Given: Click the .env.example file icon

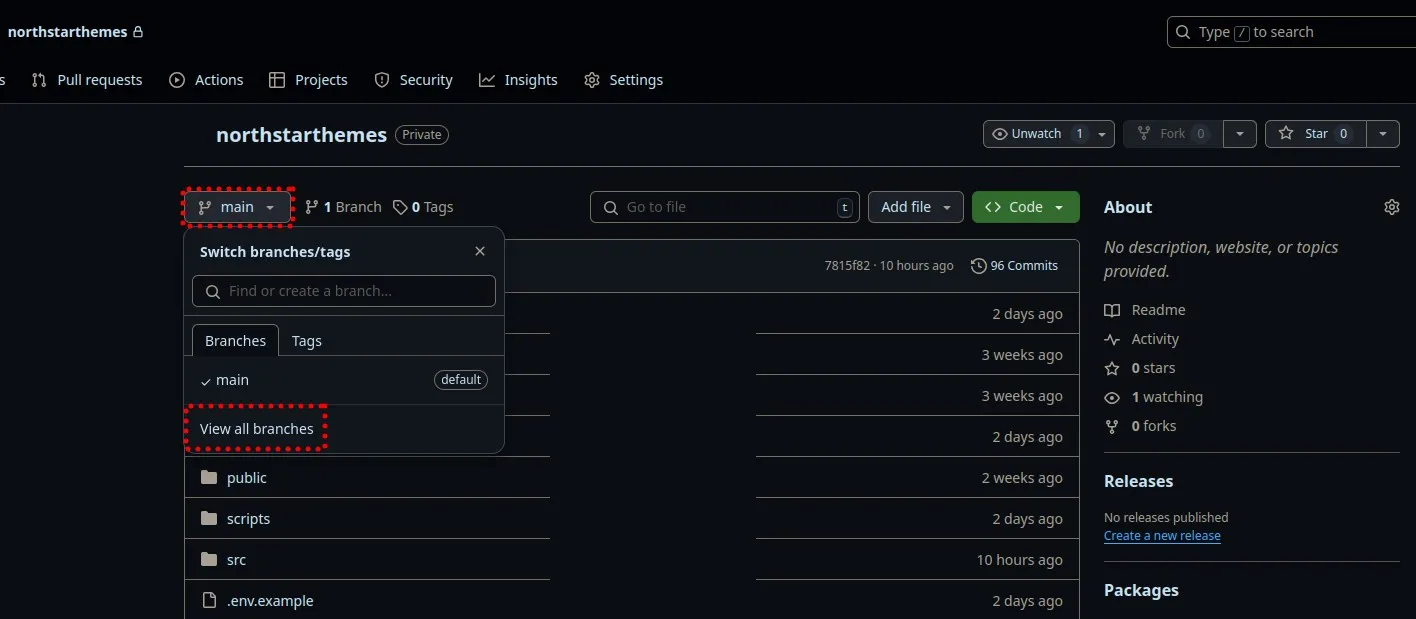Looking at the screenshot, I should (x=209, y=601).
